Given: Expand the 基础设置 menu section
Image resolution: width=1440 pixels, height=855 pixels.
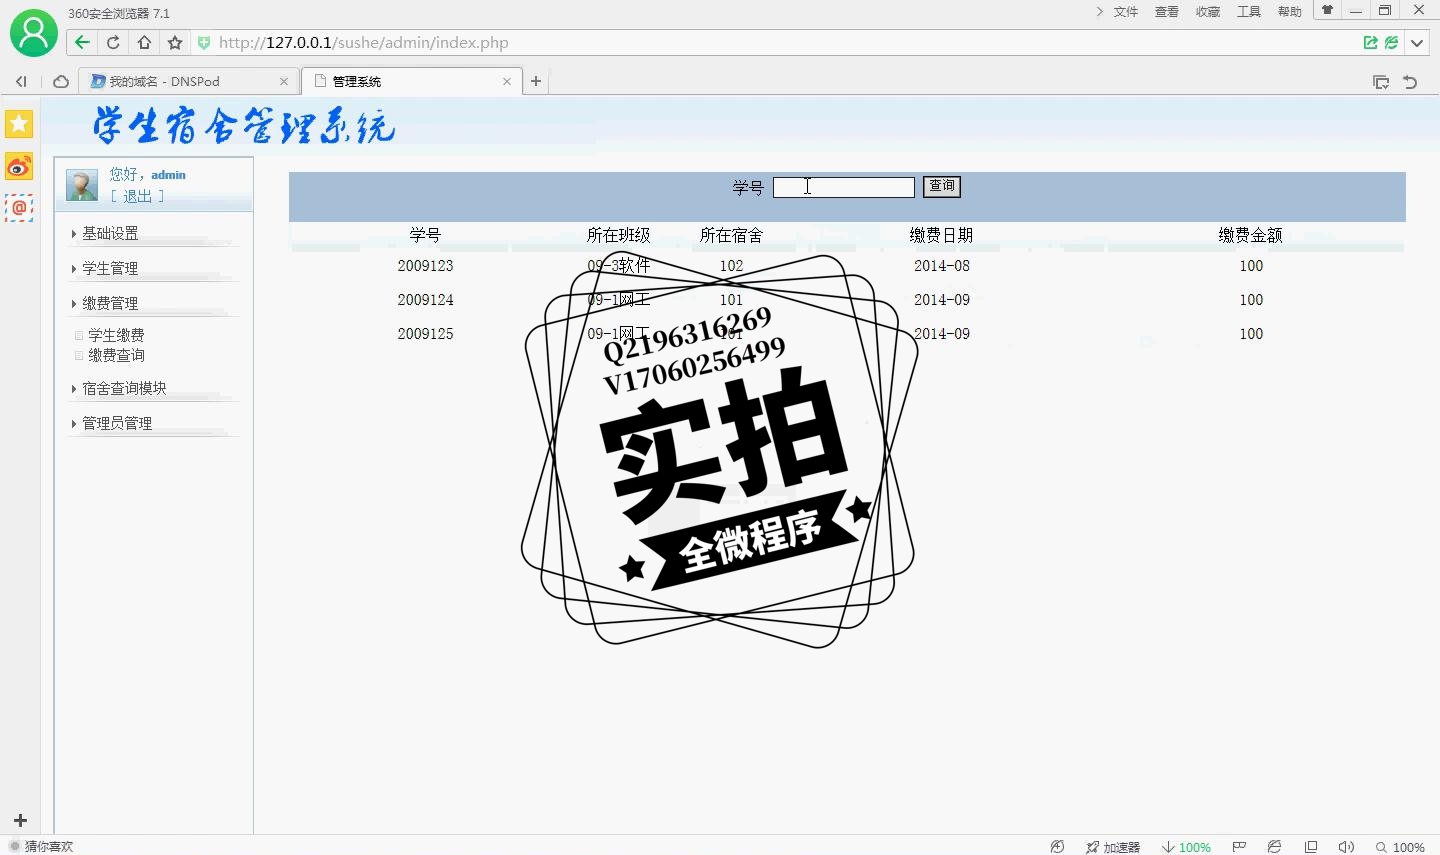Looking at the screenshot, I should [x=110, y=233].
